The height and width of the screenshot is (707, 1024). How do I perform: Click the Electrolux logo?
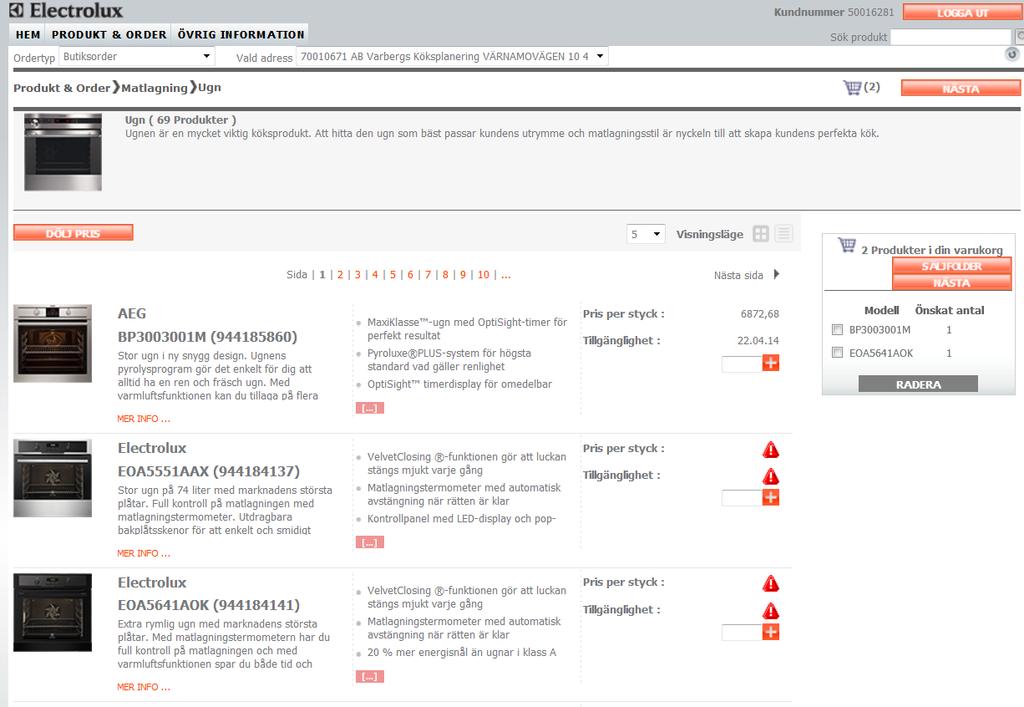tap(66, 10)
